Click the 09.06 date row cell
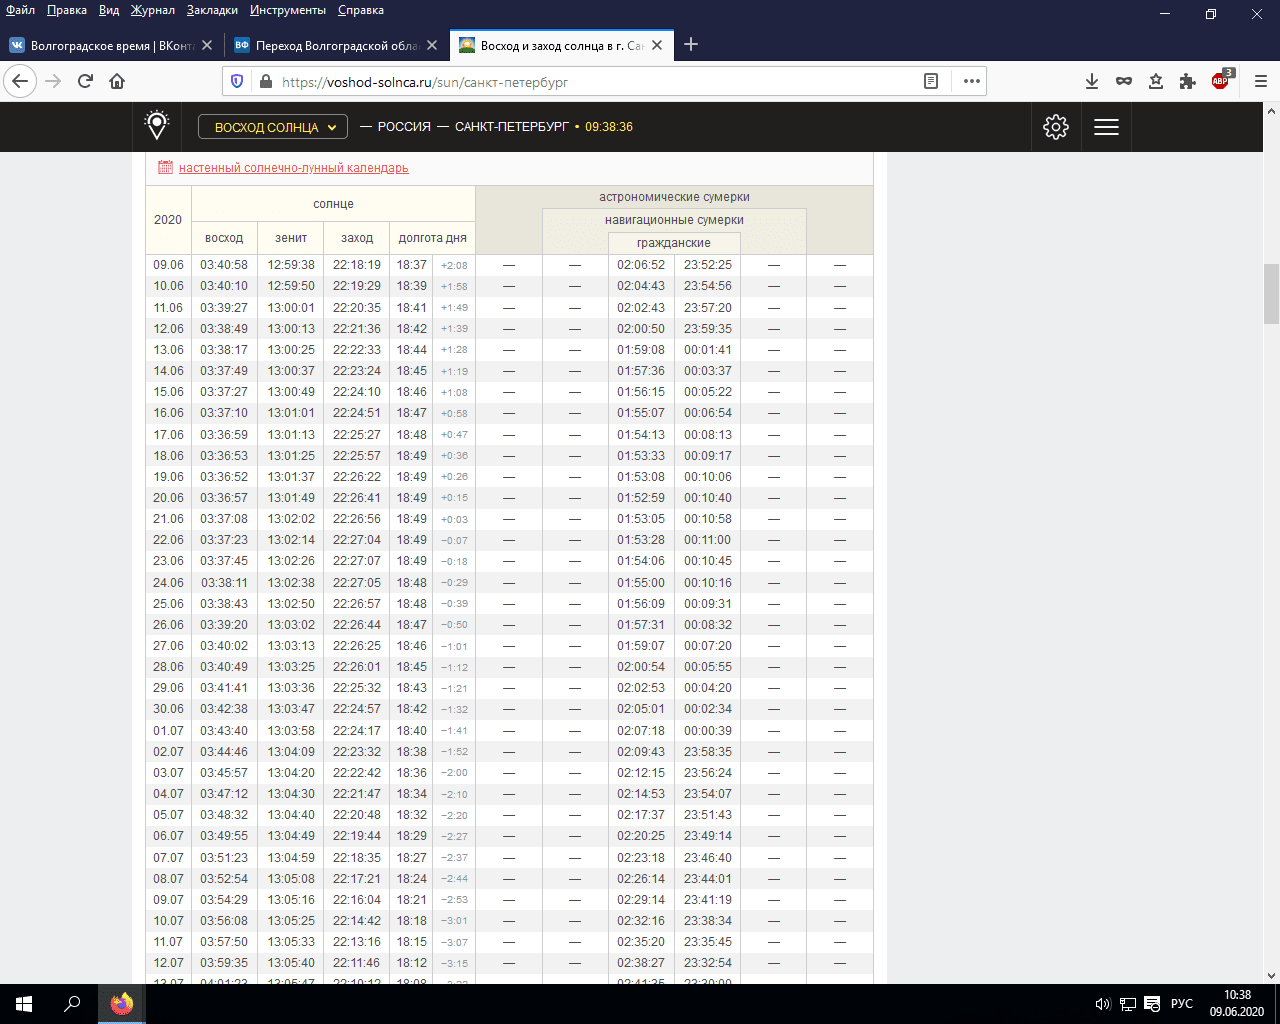The image size is (1280, 1024). point(168,265)
